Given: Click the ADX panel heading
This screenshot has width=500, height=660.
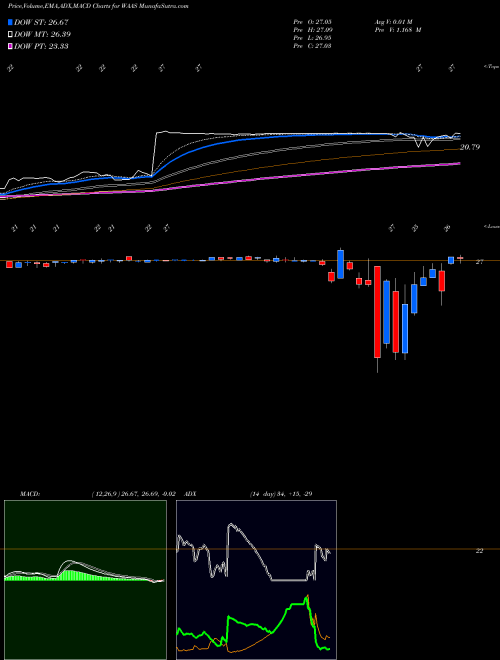Looking at the screenshot, I should tap(190, 494).
